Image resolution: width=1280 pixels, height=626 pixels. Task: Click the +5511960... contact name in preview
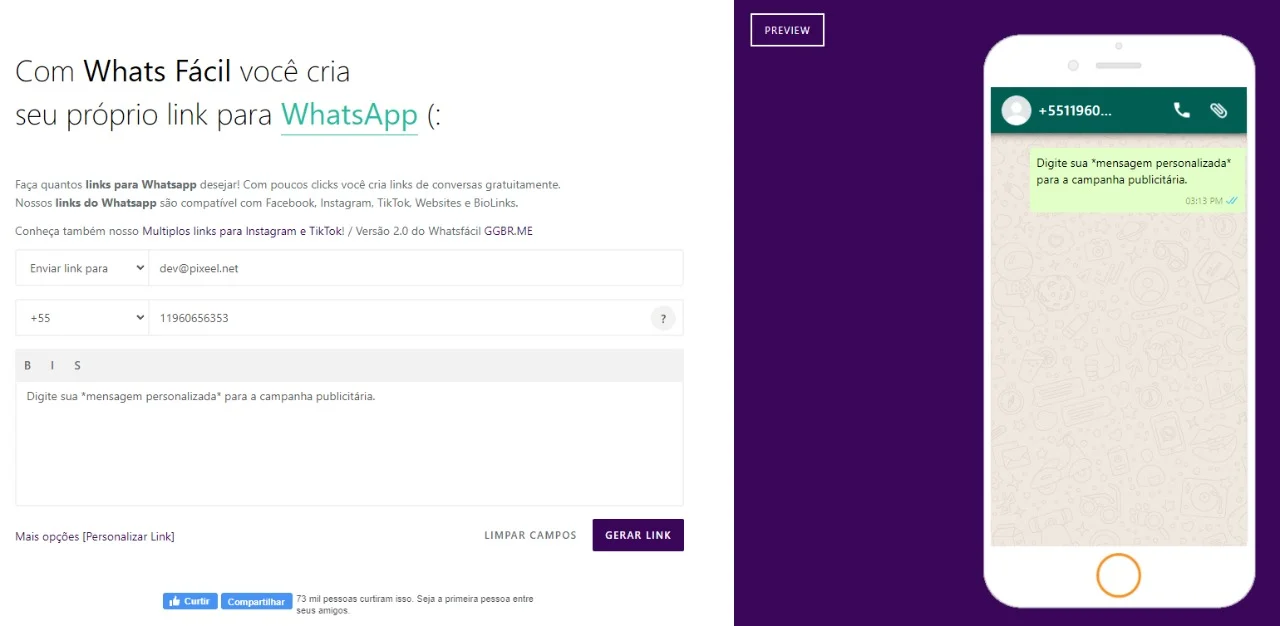(1075, 110)
